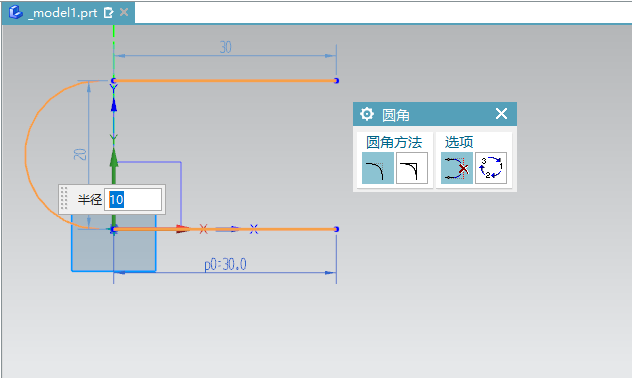Select the lower orange horizontal line
The width and height of the screenshot is (632, 378).
(x=225, y=229)
